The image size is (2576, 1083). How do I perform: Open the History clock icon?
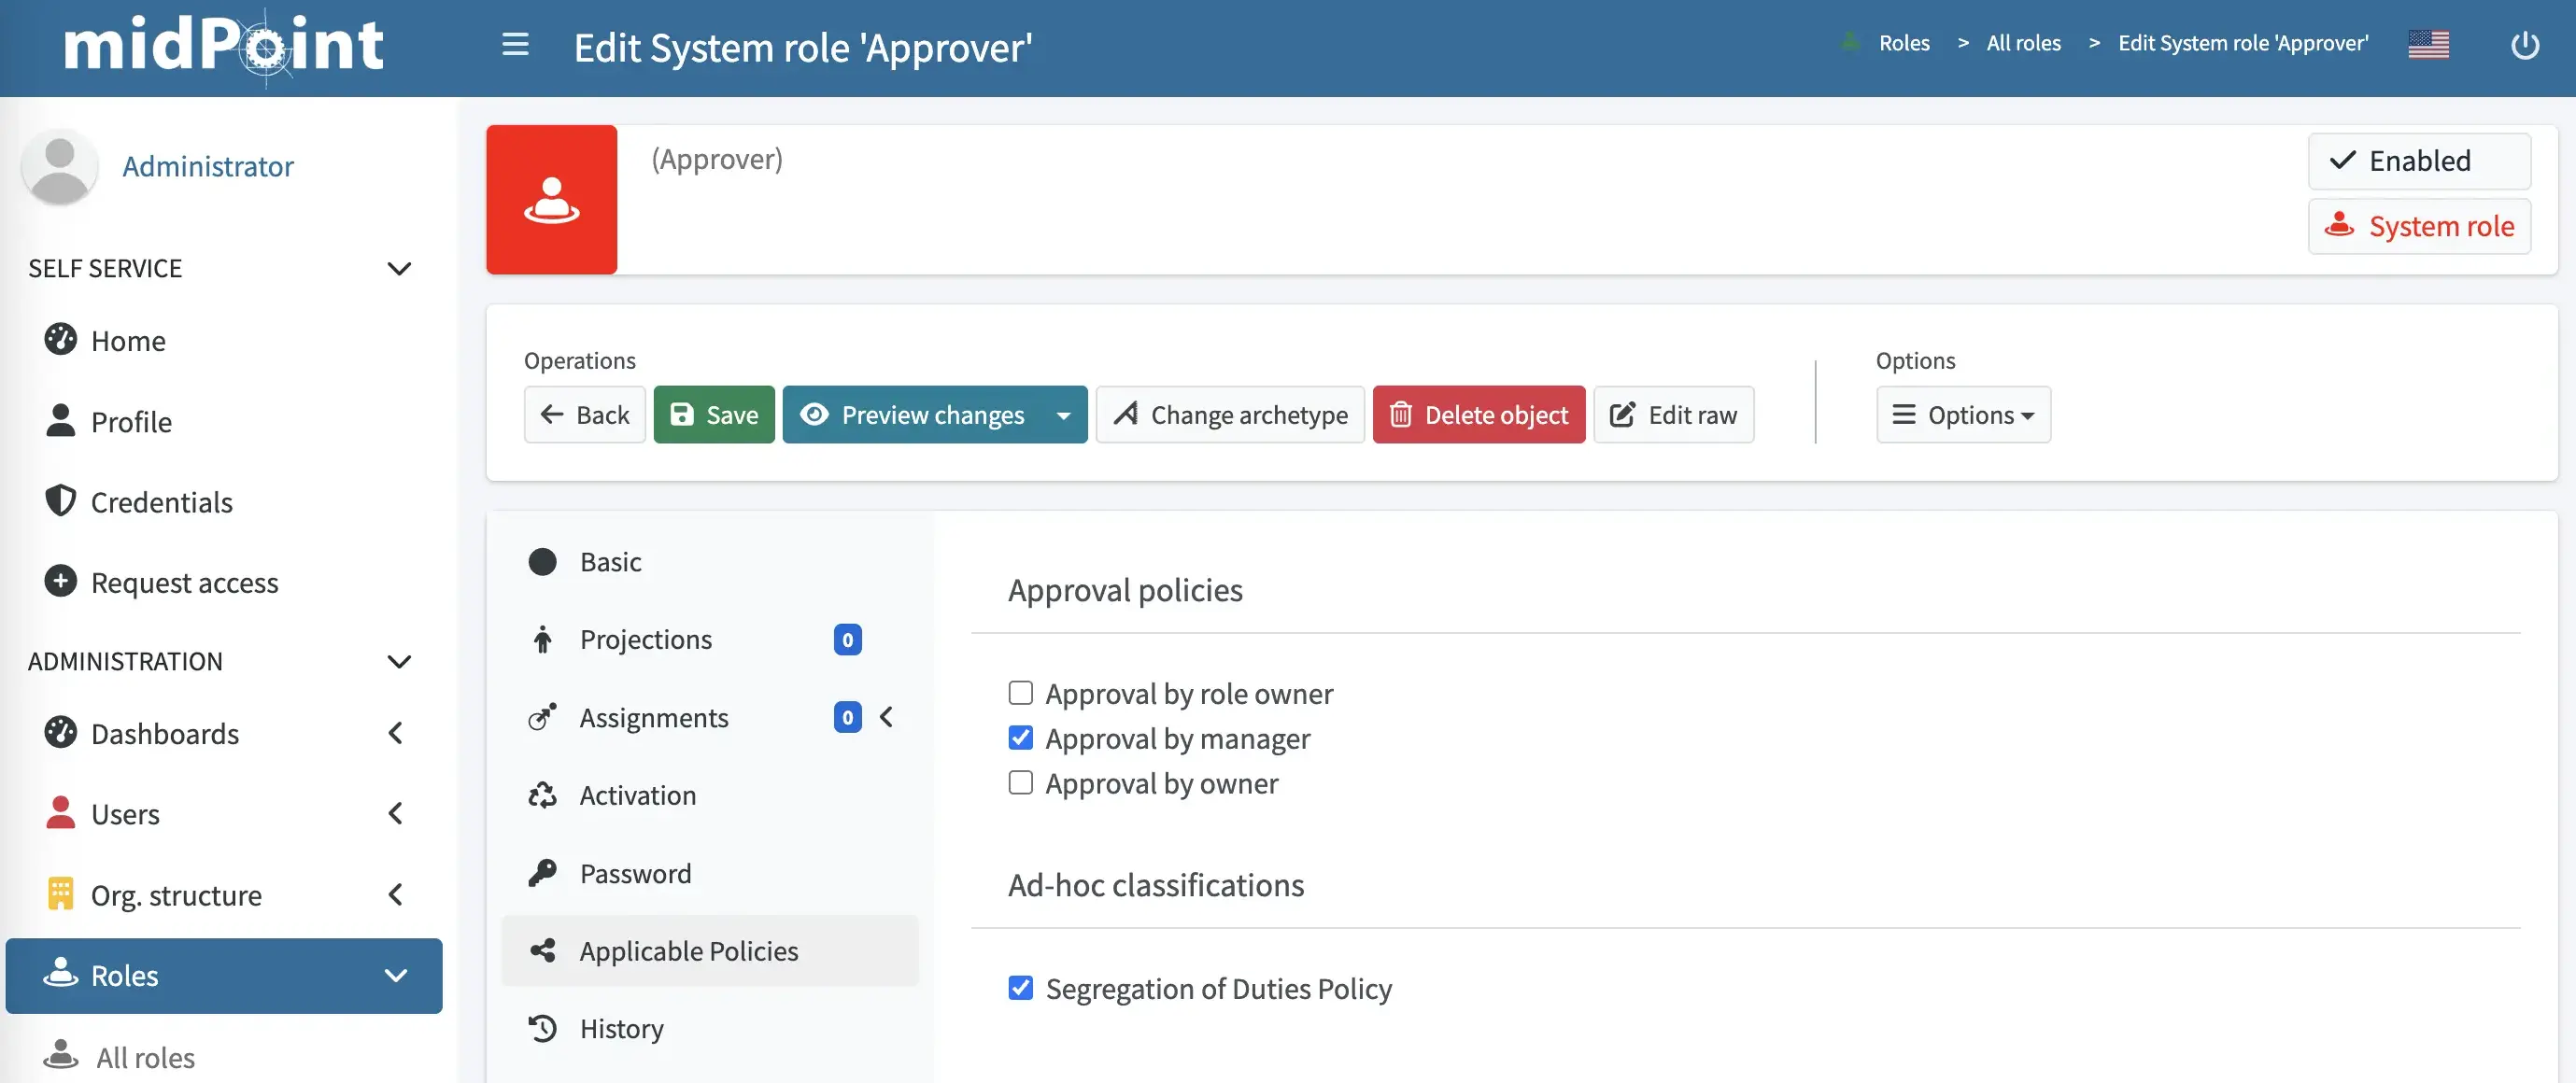[x=543, y=1028]
